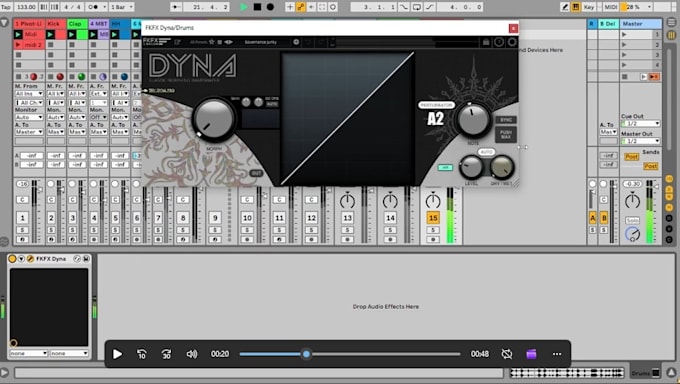Solo track 1
The image size is (680, 384).
coord(22,230)
